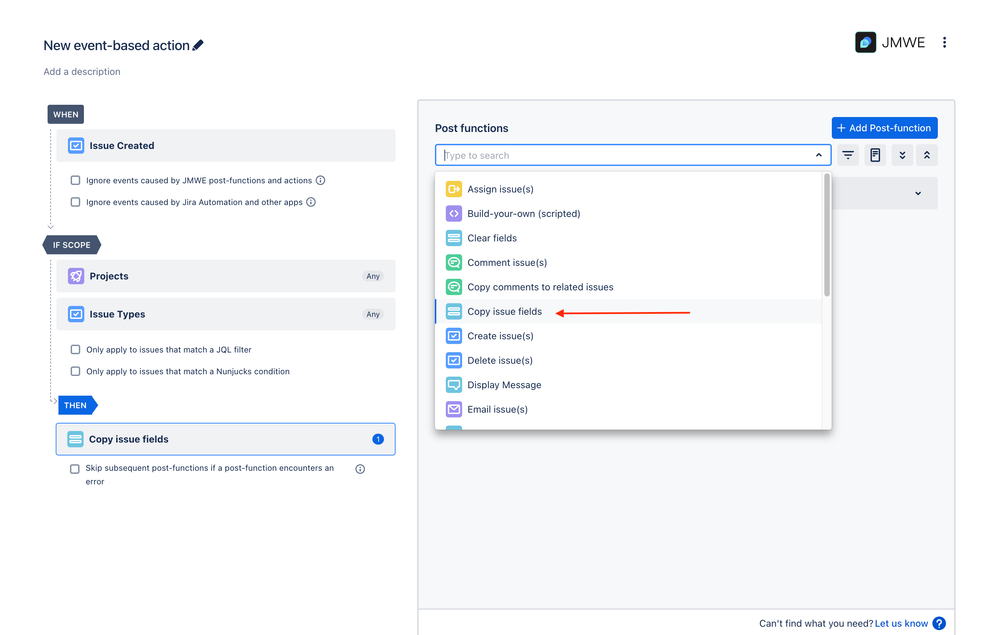The image size is (999, 635).
Task: Click the New event-based action title
Action: [x=117, y=45]
